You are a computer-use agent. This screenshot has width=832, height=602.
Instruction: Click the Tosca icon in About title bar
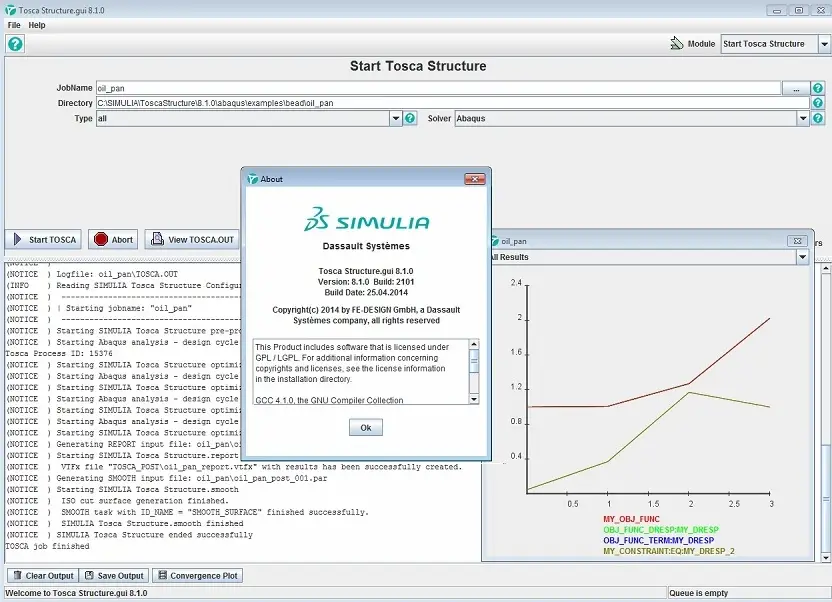pos(253,179)
